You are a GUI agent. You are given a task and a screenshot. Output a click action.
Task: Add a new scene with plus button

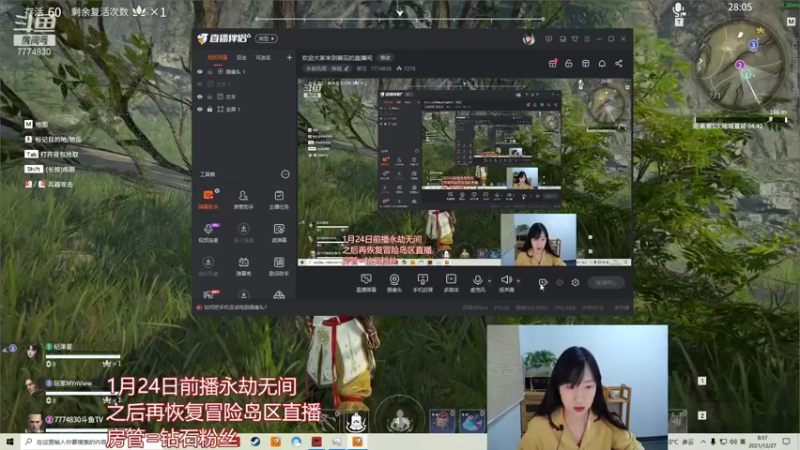[x=289, y=58]
